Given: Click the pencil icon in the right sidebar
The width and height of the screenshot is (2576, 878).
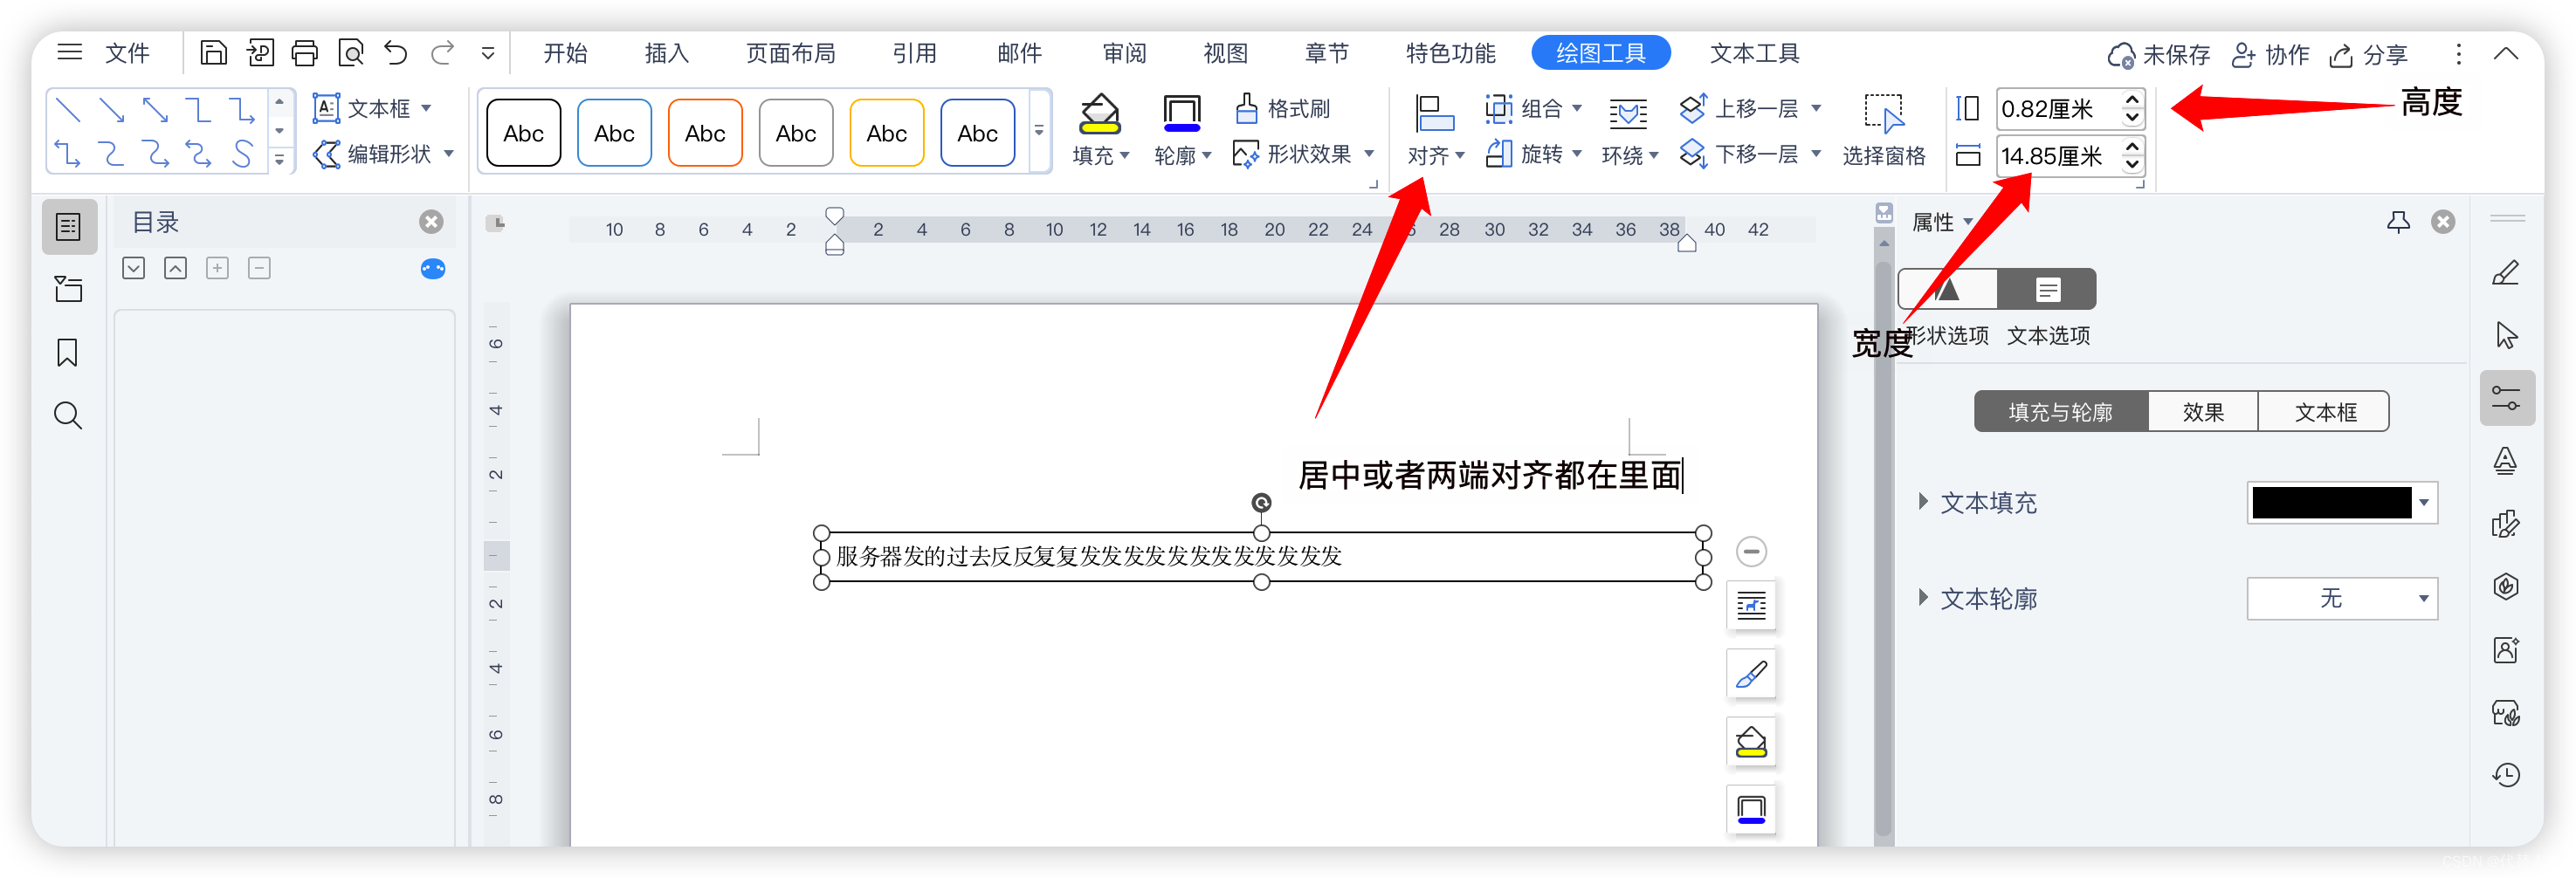Looking at the screenshot, I should [x=2505, y=273].
